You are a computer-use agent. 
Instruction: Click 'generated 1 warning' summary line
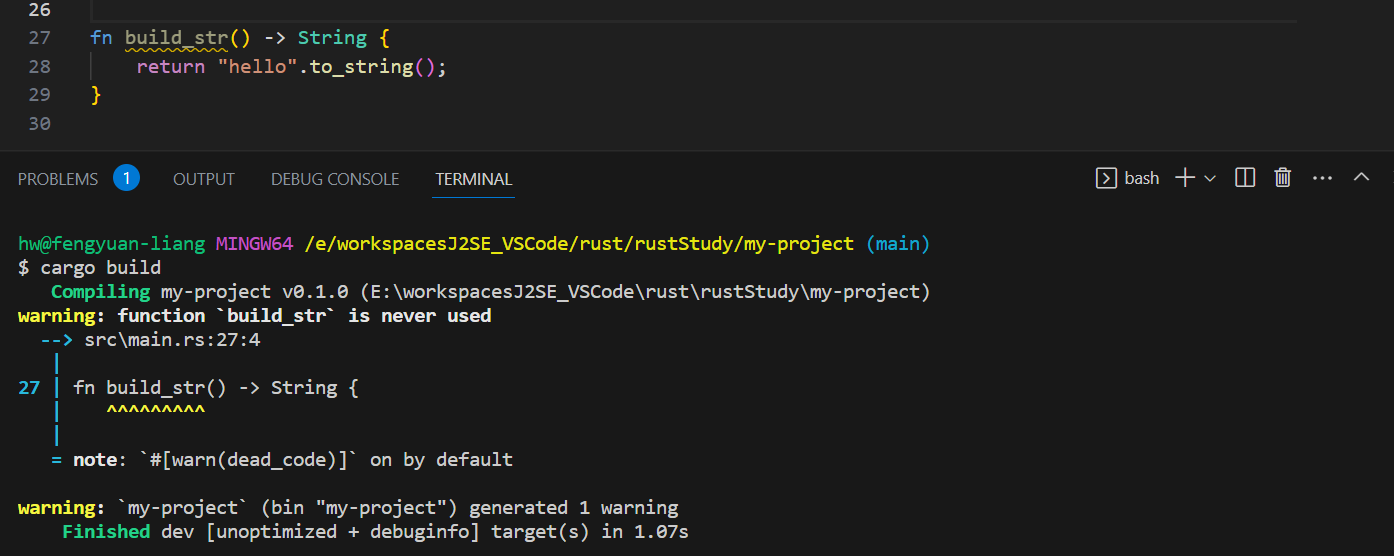(x=573, y=508)
